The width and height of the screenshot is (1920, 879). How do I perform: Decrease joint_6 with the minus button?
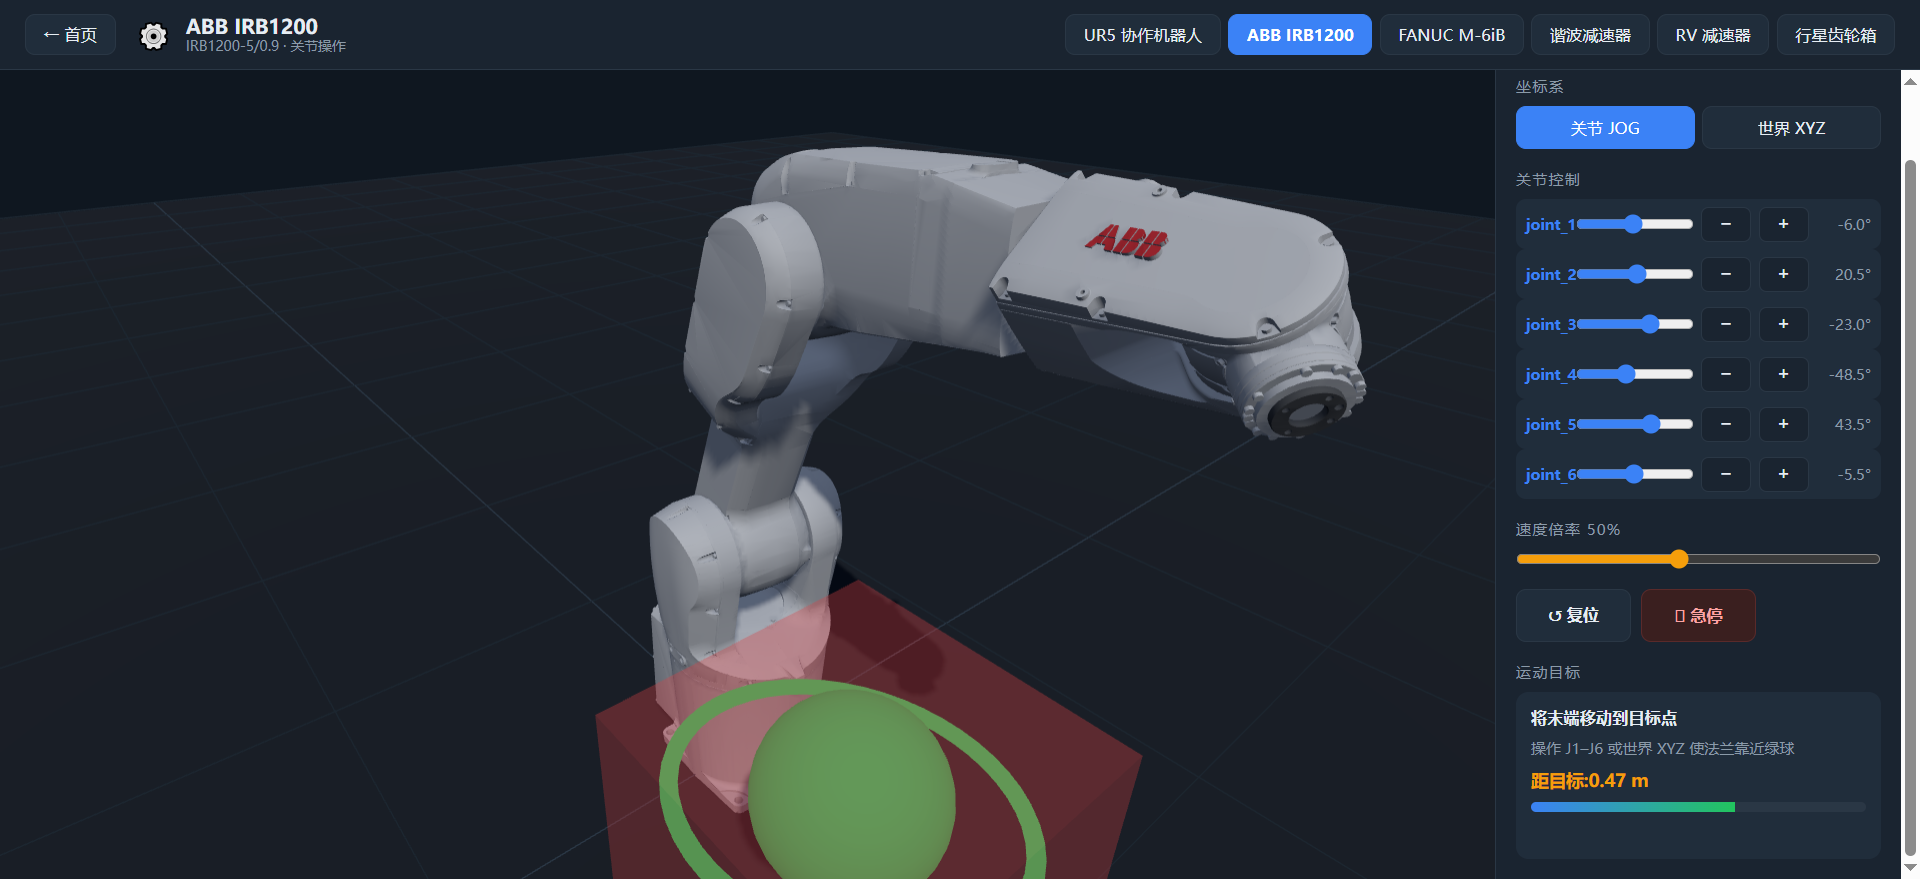coord(1726,474)
